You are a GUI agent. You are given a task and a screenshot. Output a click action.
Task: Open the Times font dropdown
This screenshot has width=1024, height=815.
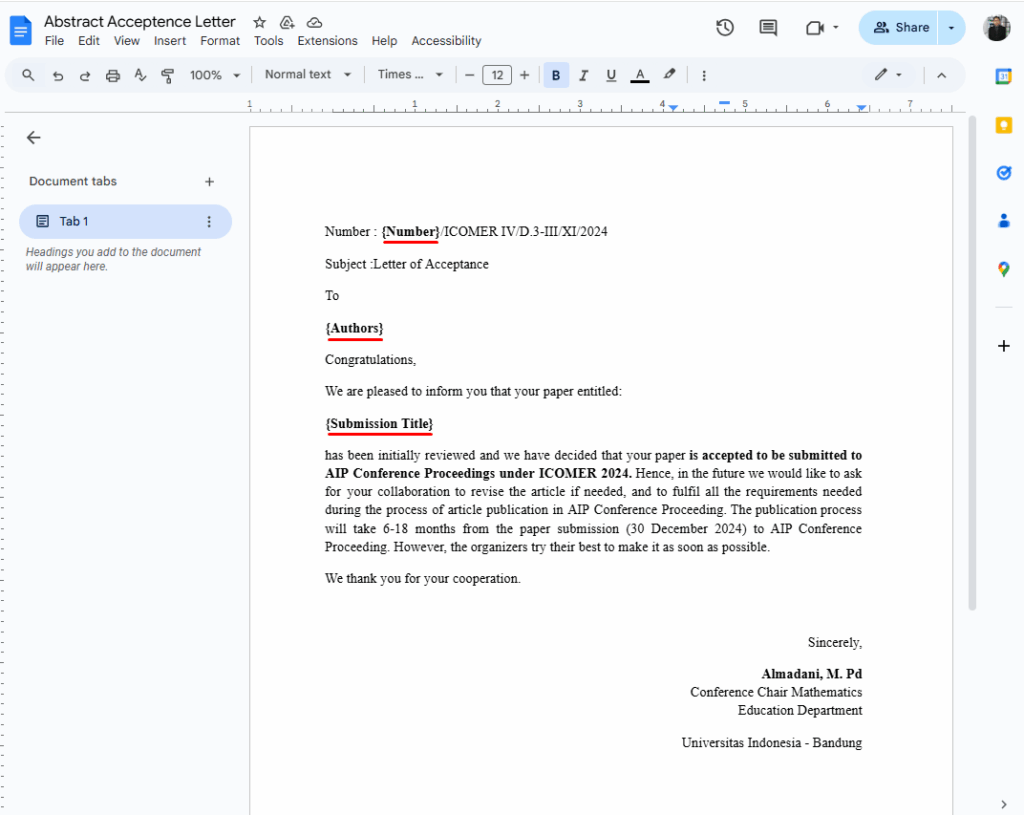tap(410, 74)
